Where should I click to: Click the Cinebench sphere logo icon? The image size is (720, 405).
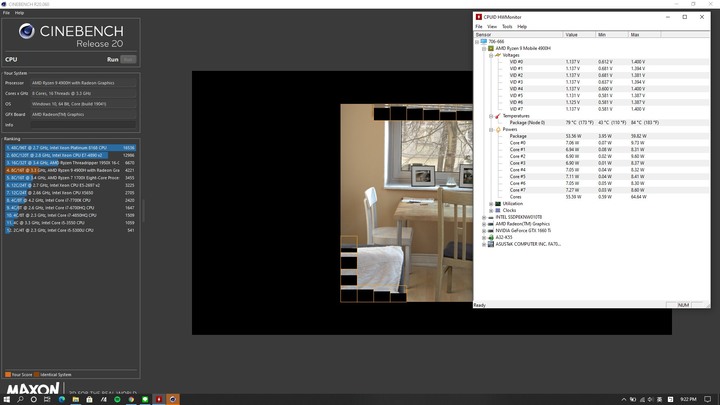click(x=26, y=31)
